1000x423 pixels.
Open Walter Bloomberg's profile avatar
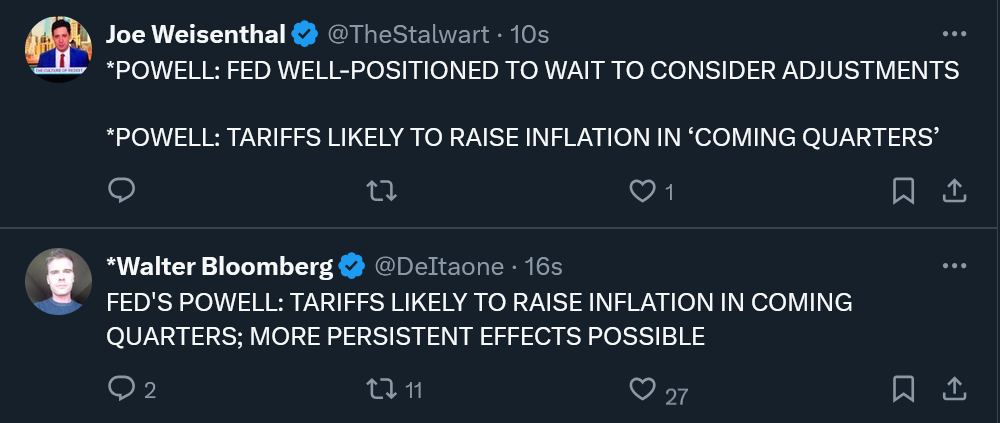tap(58, 281)
